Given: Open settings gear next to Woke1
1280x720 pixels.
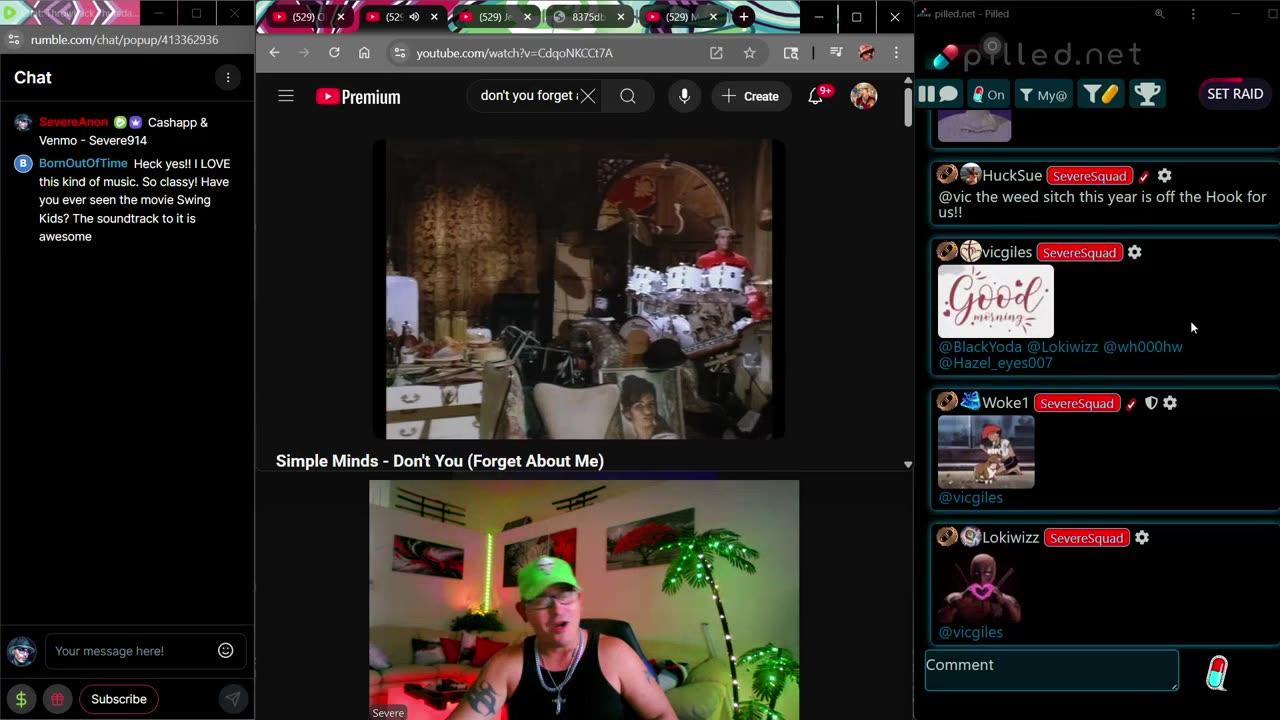Looking at the screenshot, I should coord(1170,403).
